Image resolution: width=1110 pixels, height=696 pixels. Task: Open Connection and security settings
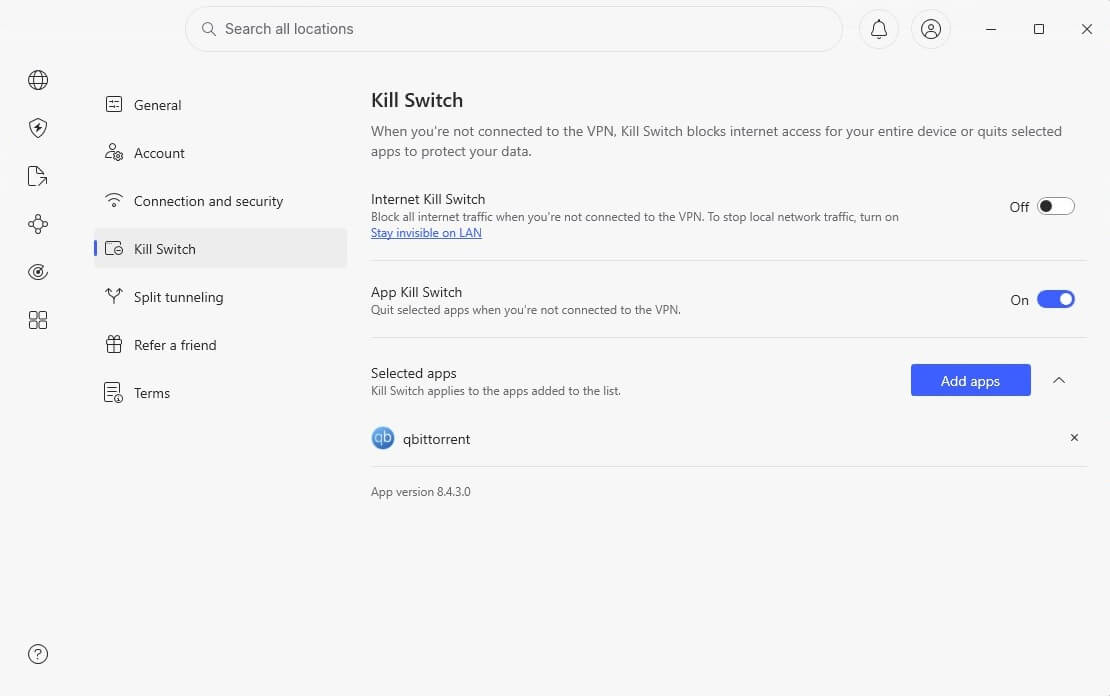tap(220, 201)
